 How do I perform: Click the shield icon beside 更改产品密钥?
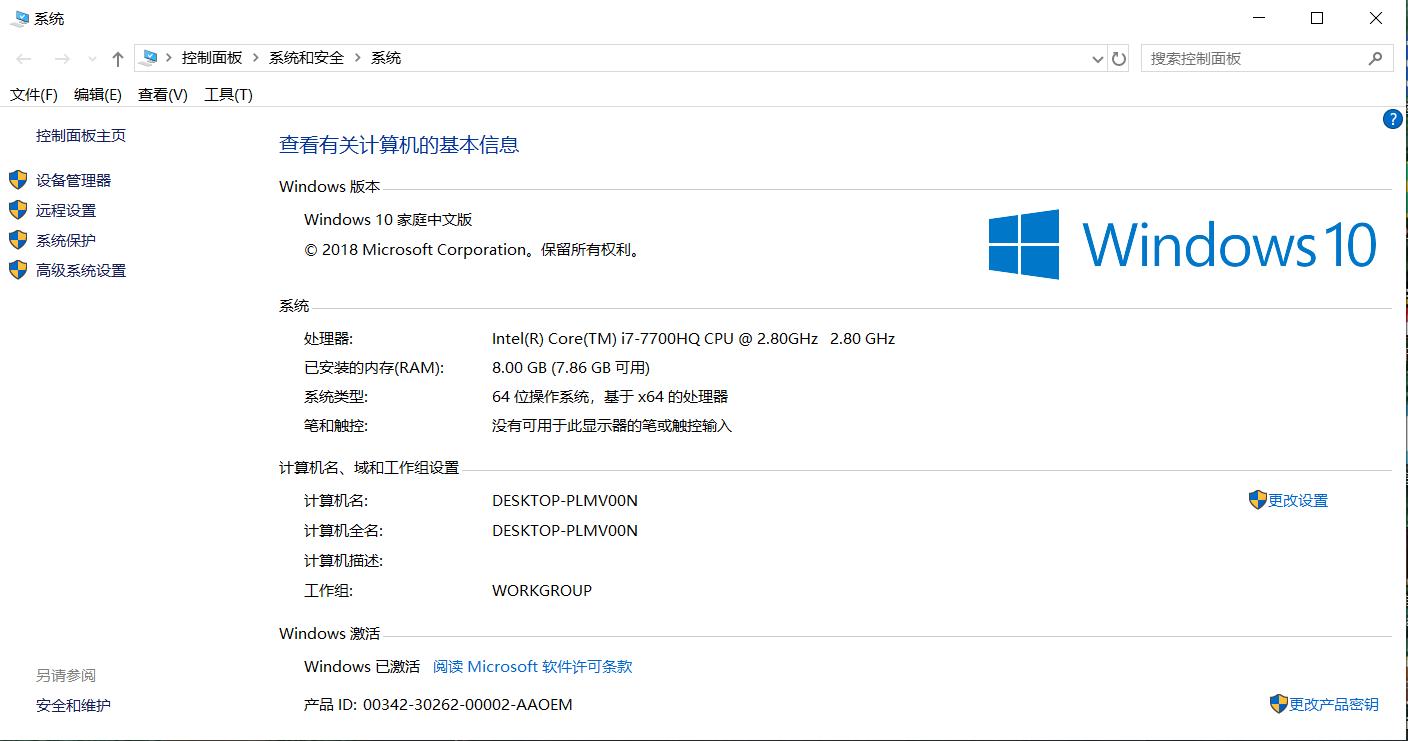pyautogui.click(x=1277, y=703)
